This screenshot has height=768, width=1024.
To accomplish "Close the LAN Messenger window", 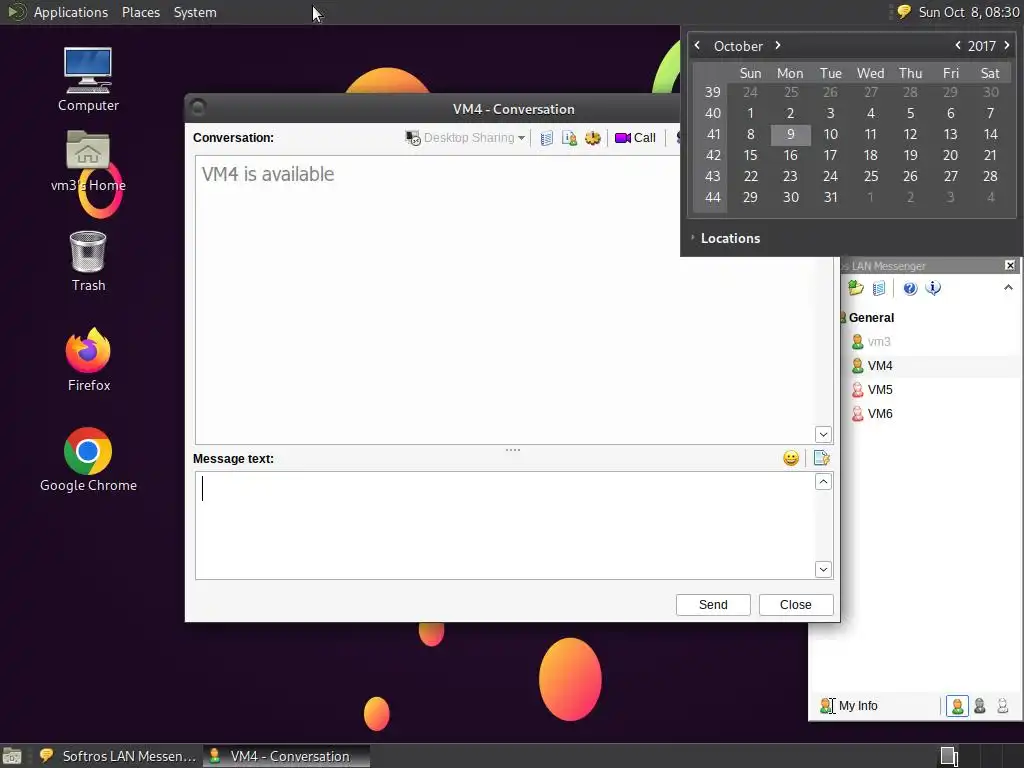I will pos(1010,265).
